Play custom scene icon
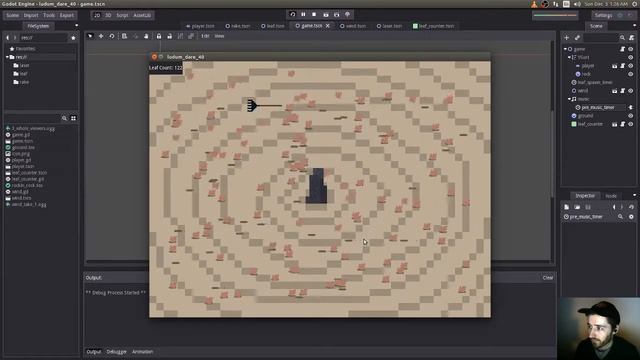 point(337,15)
